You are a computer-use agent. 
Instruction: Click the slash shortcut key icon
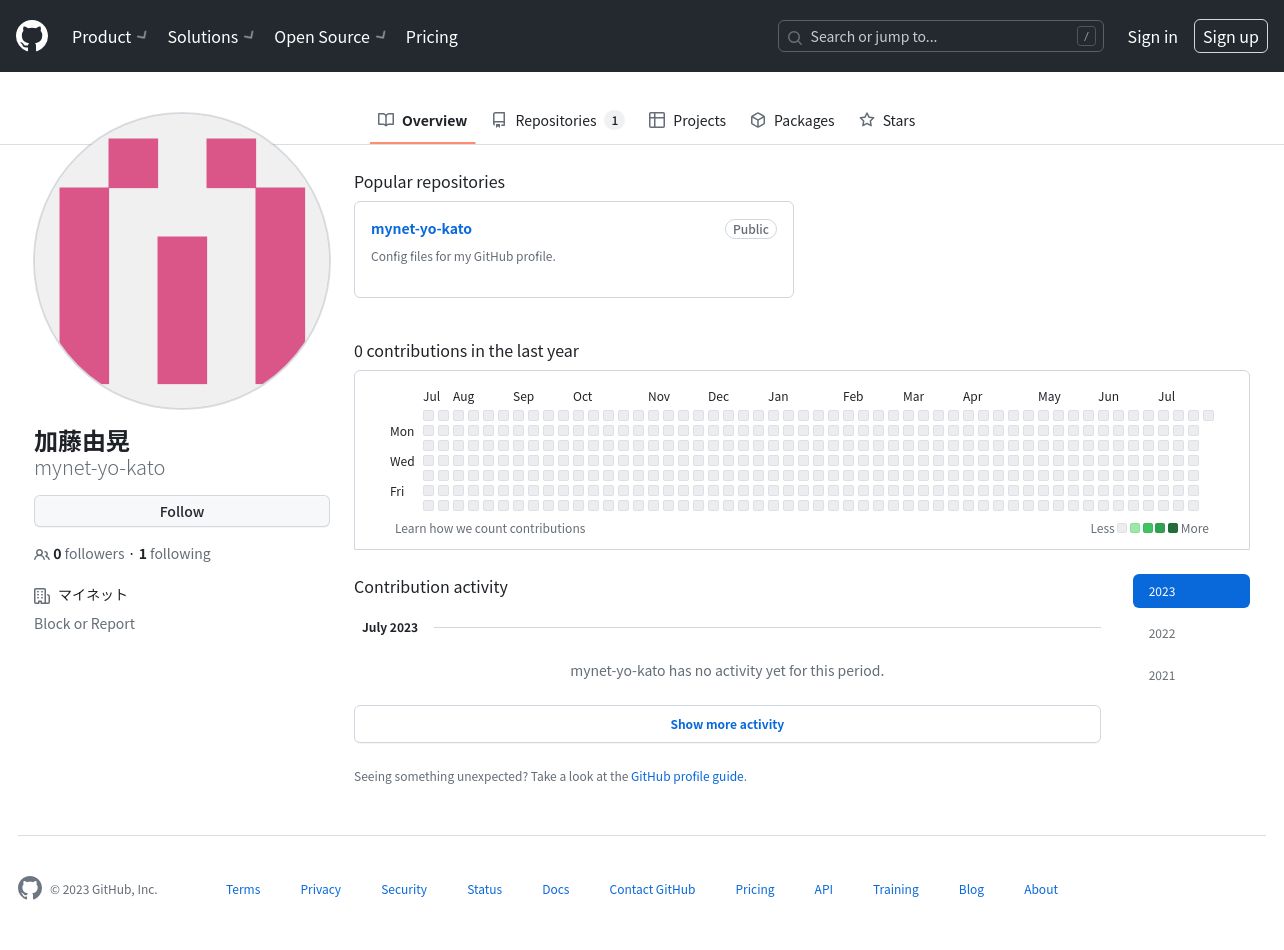(x=1086, y=36)
